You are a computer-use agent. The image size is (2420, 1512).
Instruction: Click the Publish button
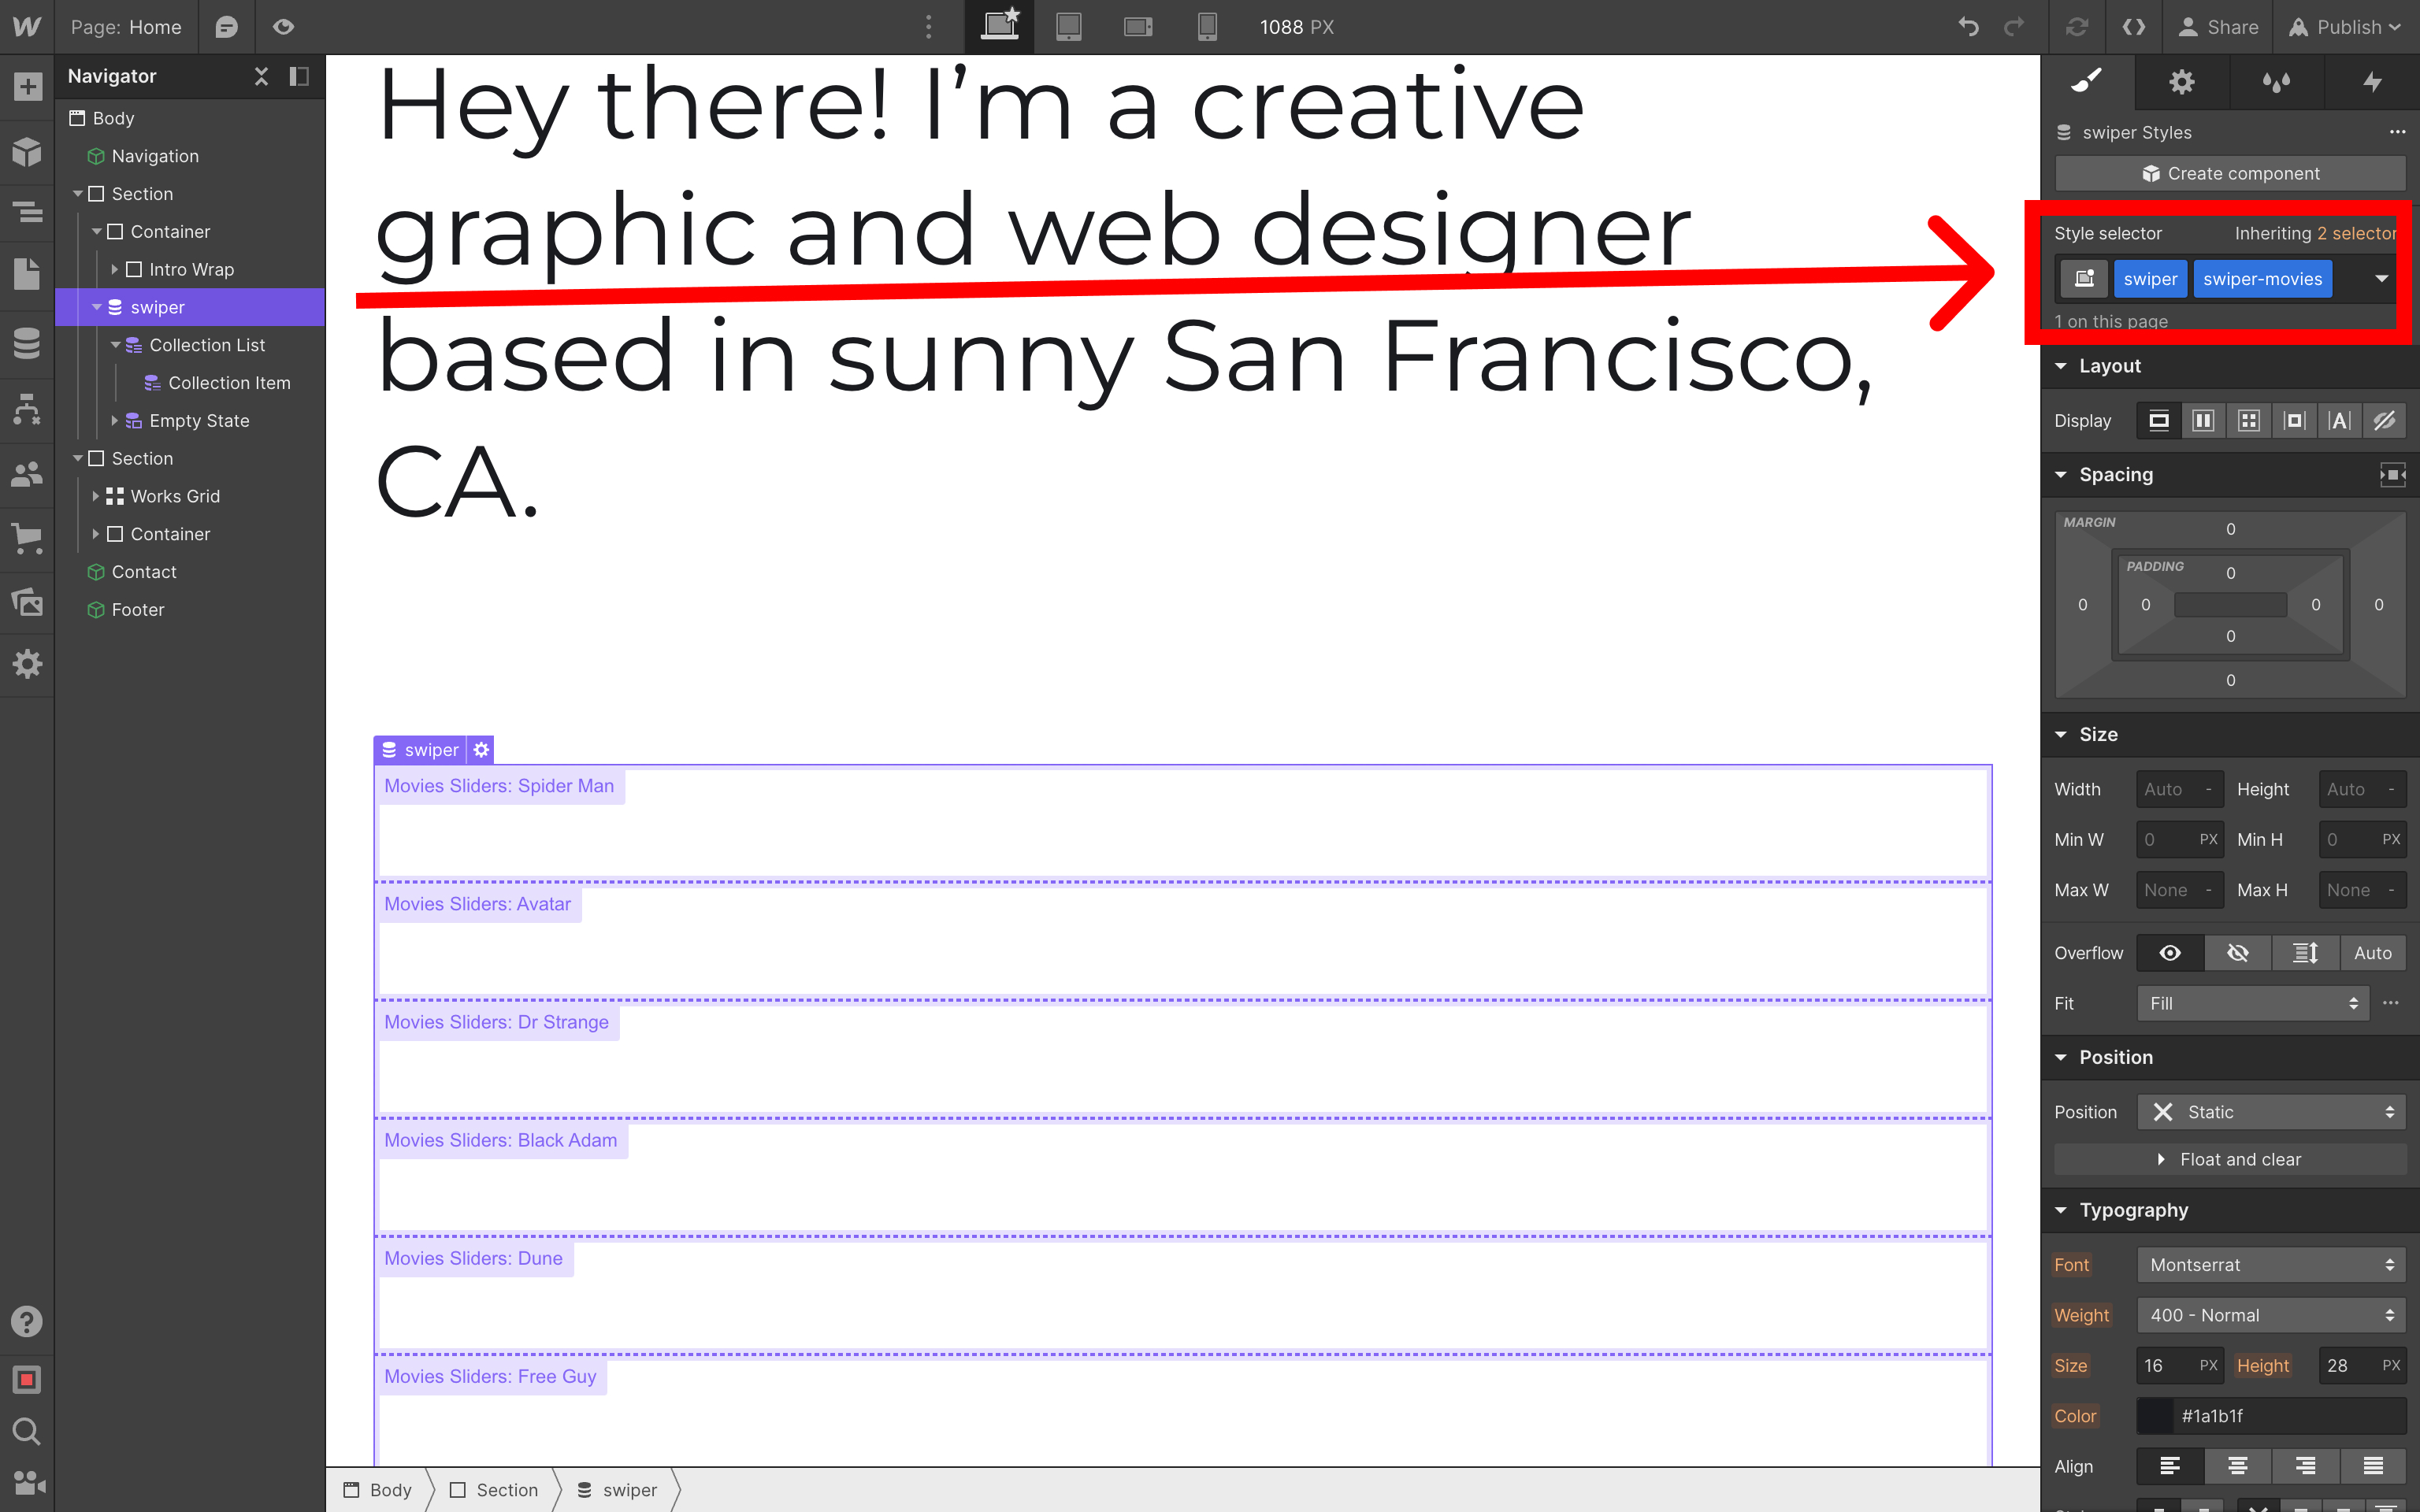(2345, 27)
